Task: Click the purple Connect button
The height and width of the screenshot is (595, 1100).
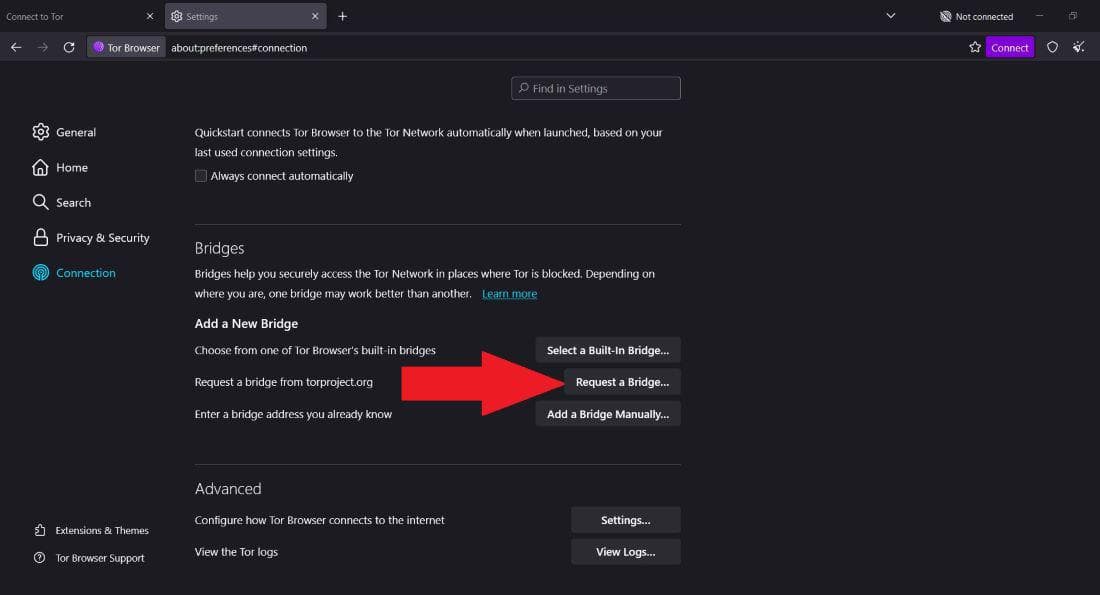Action: pos(1010,47)
